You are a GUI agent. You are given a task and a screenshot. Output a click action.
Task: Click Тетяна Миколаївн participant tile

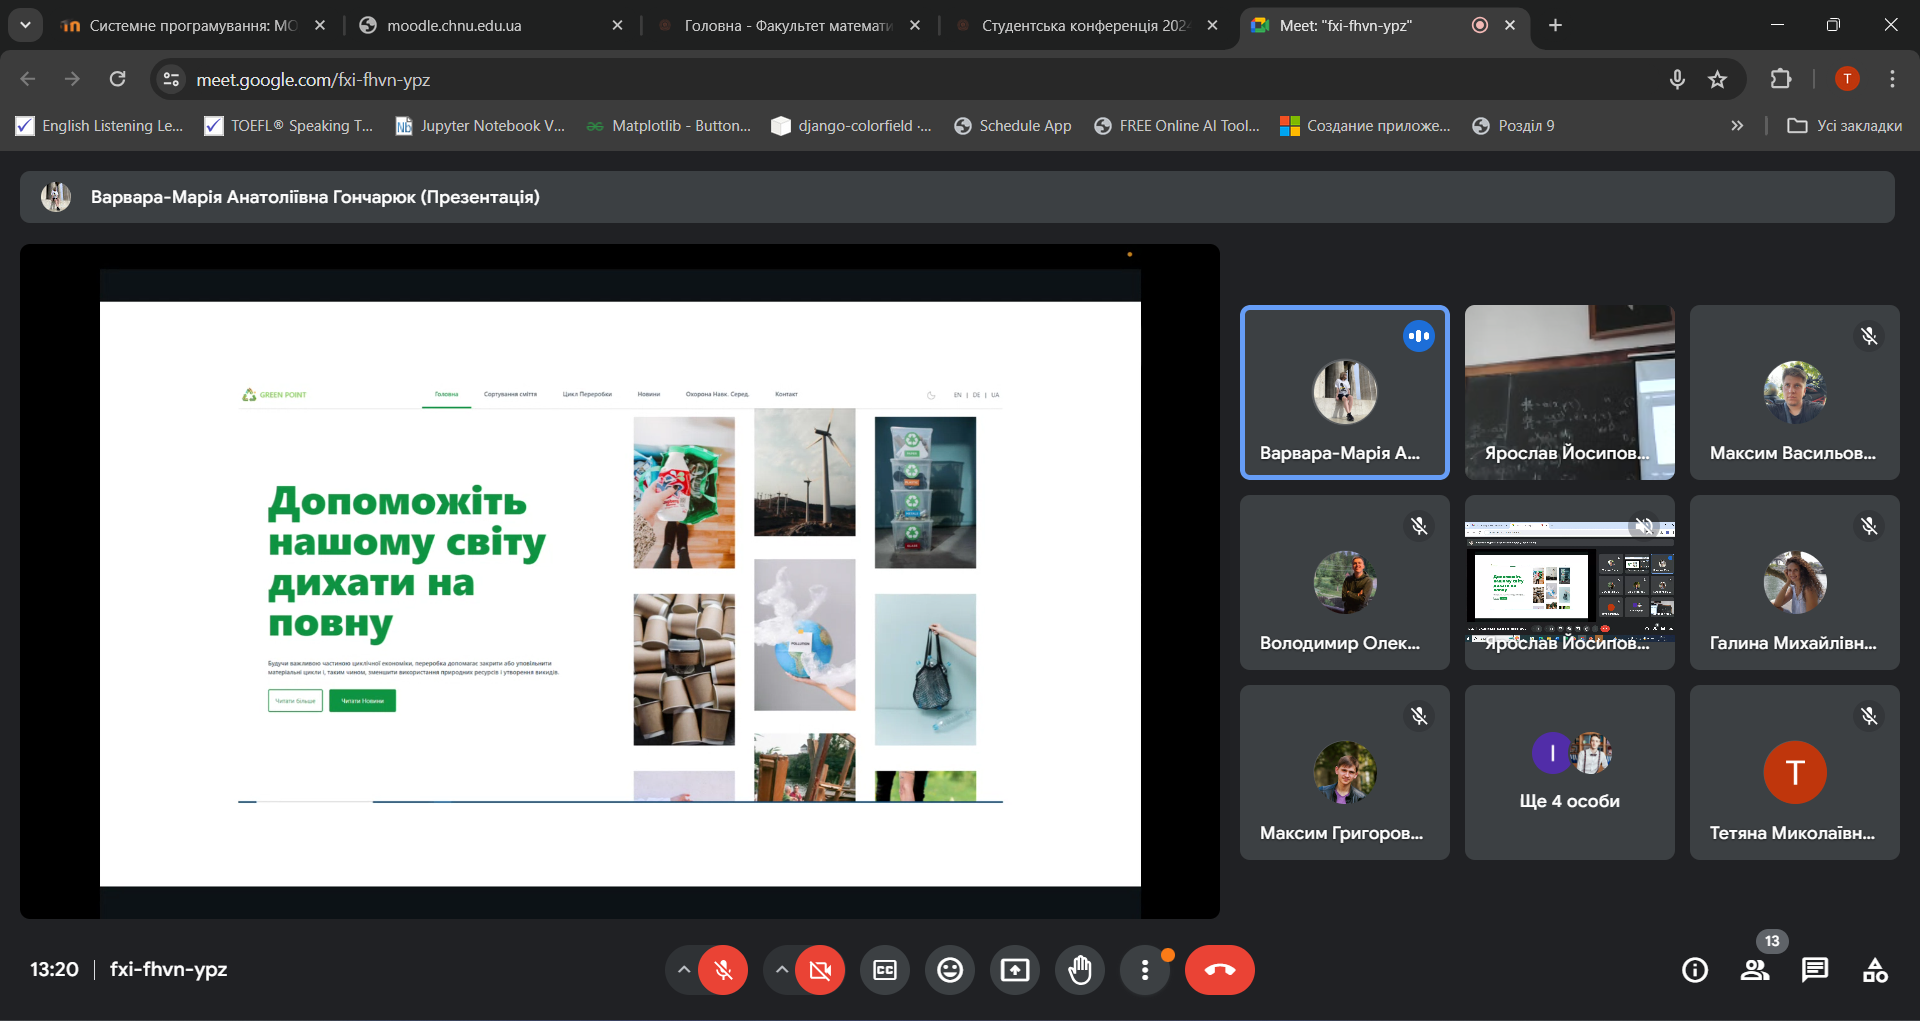1795,772
